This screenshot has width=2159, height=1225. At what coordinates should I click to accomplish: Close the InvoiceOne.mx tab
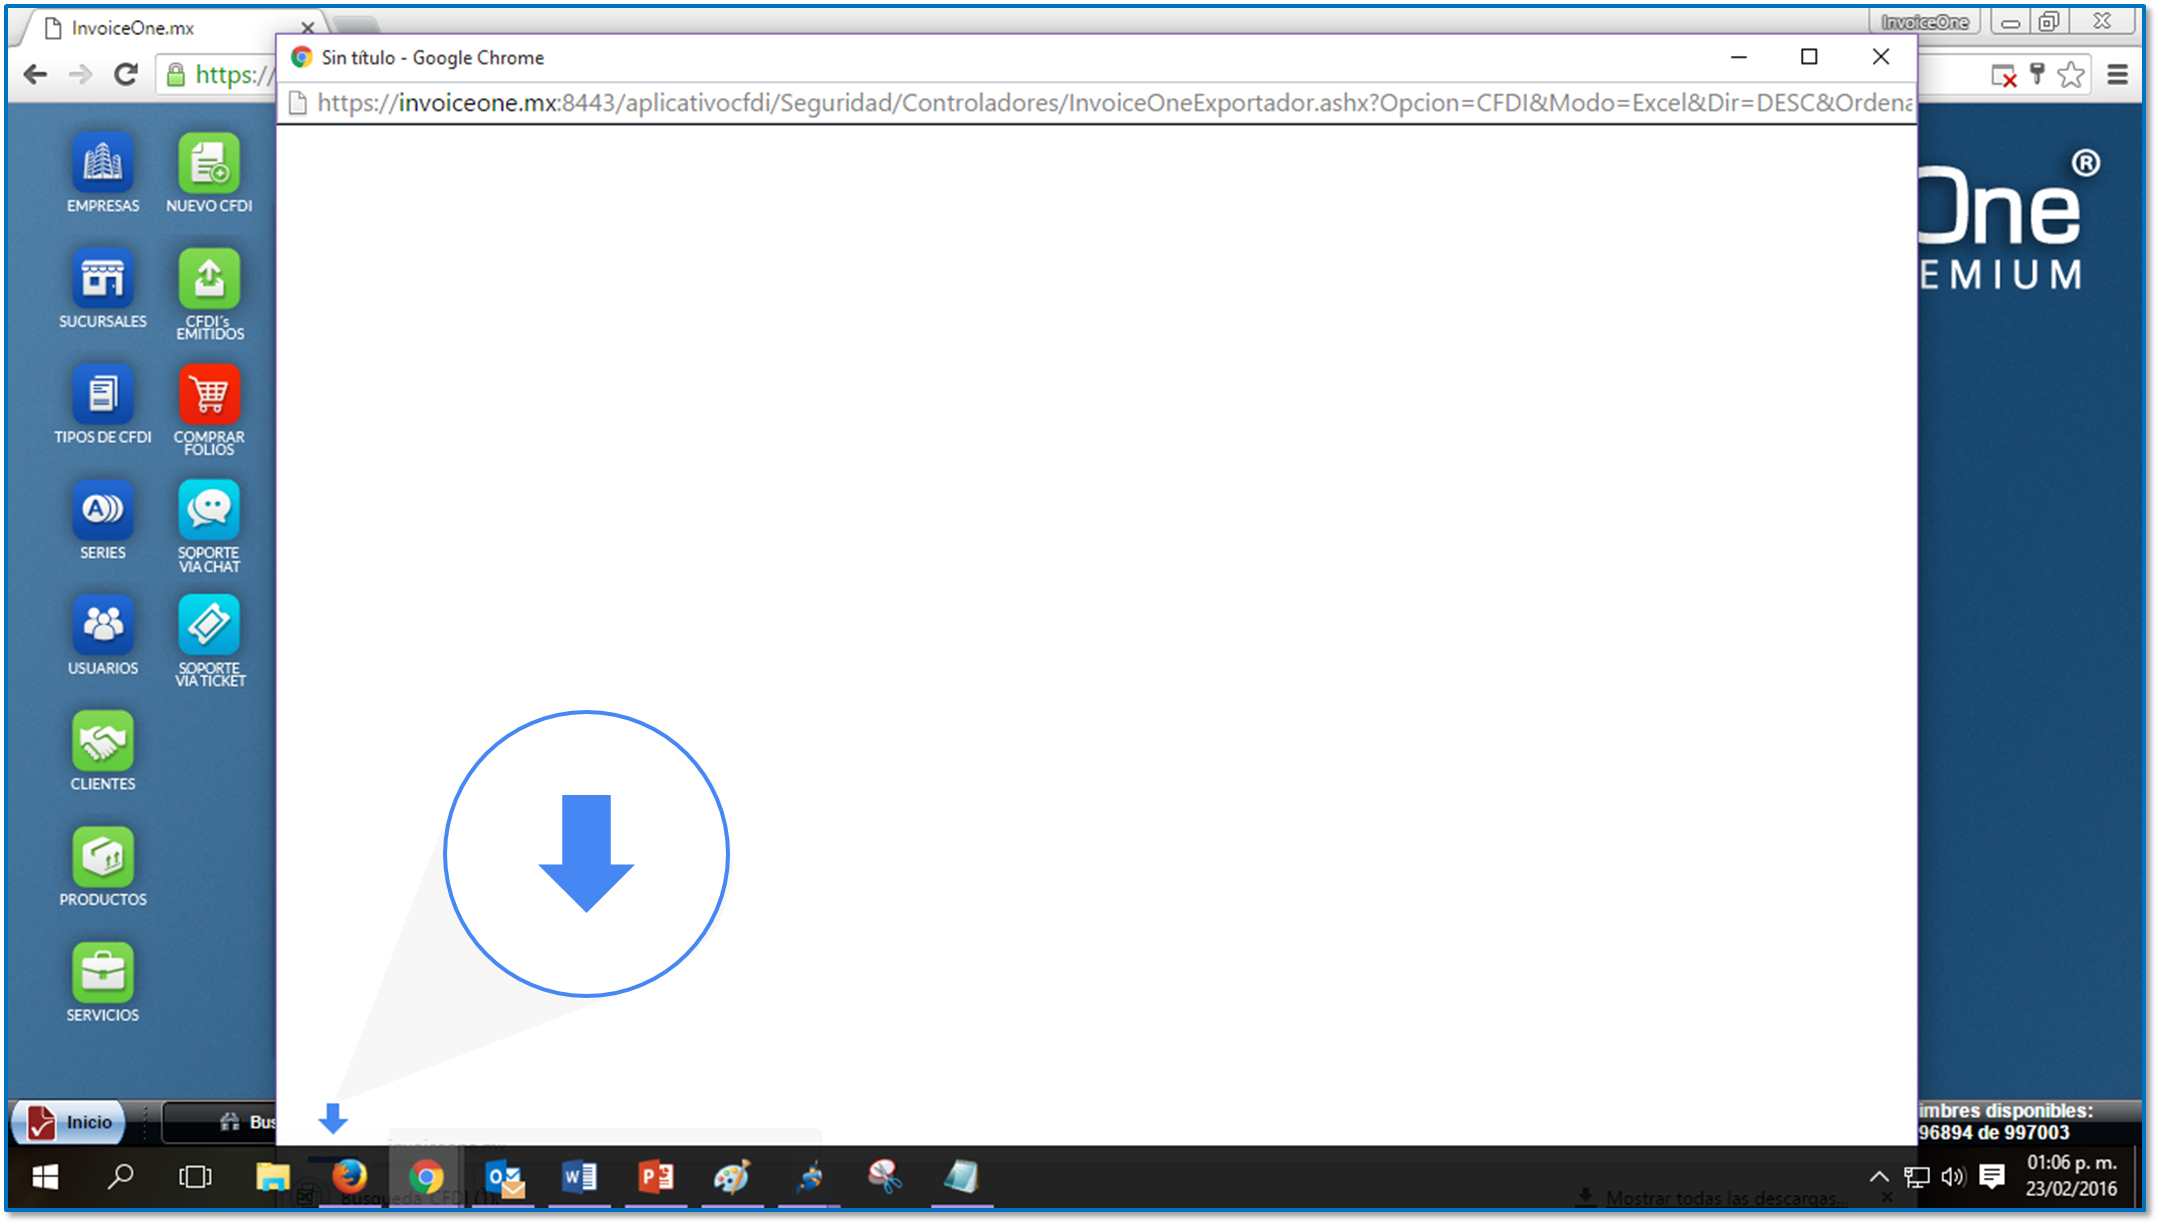point(308,27)
